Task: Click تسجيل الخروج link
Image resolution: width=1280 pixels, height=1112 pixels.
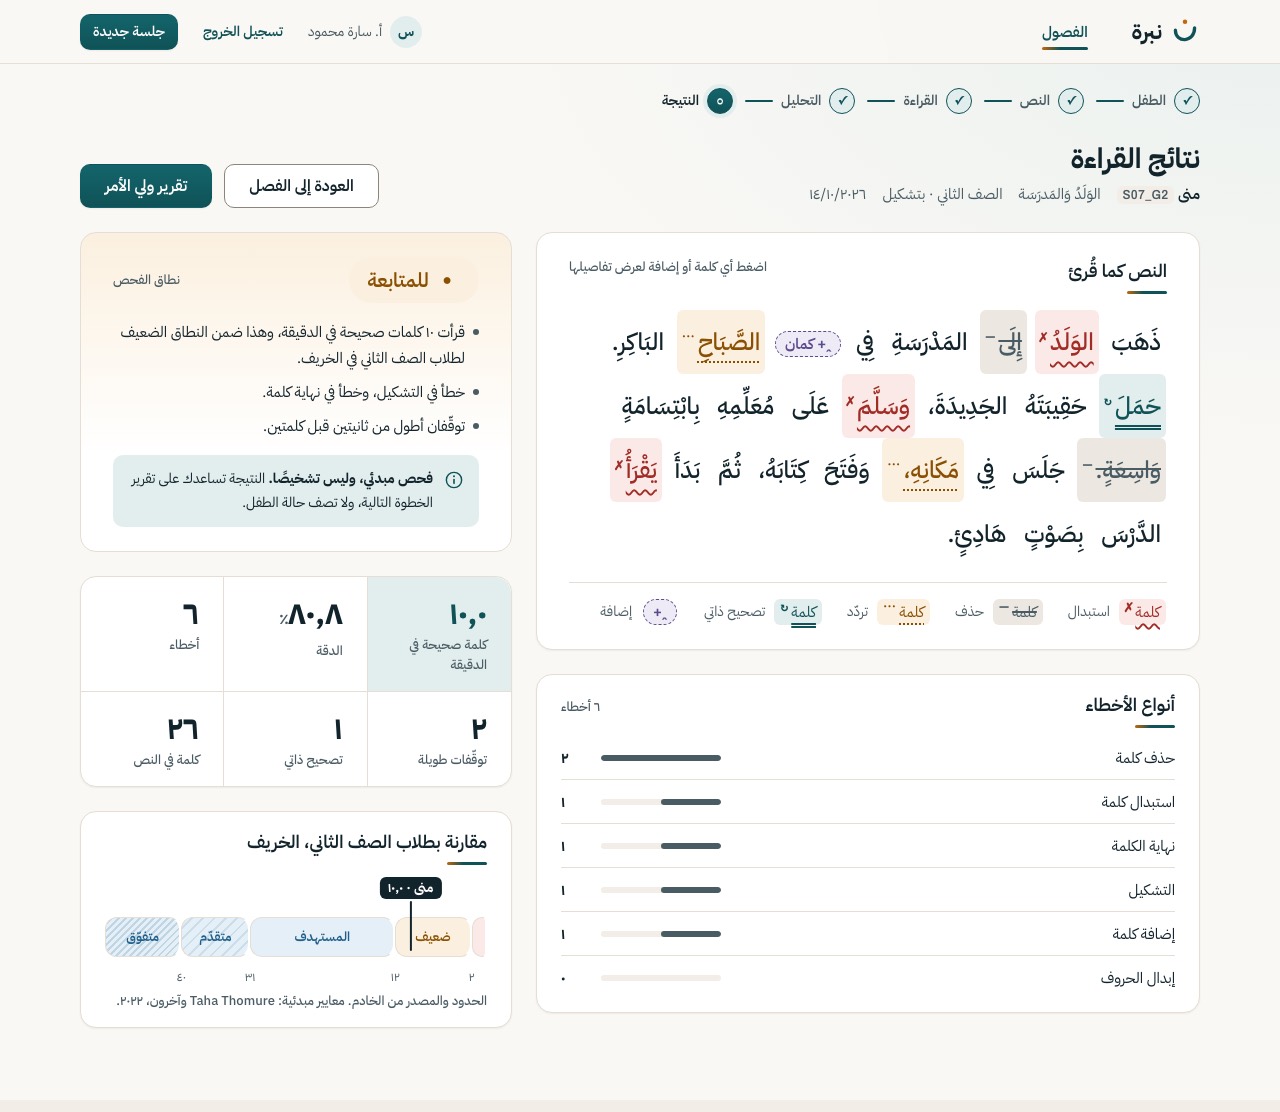Action: 243,32
